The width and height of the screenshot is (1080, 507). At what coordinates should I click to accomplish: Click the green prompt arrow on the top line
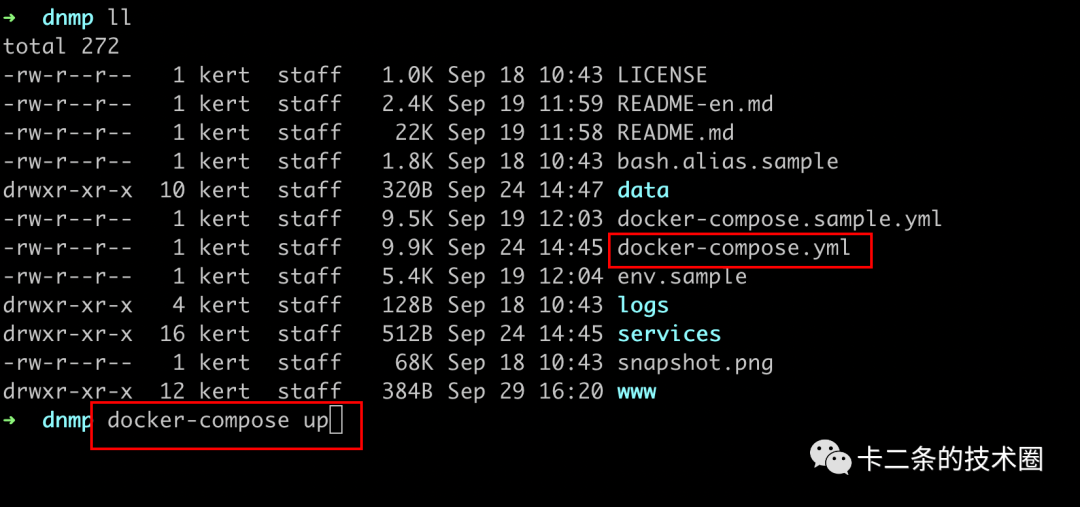click(x=10, y=18)
